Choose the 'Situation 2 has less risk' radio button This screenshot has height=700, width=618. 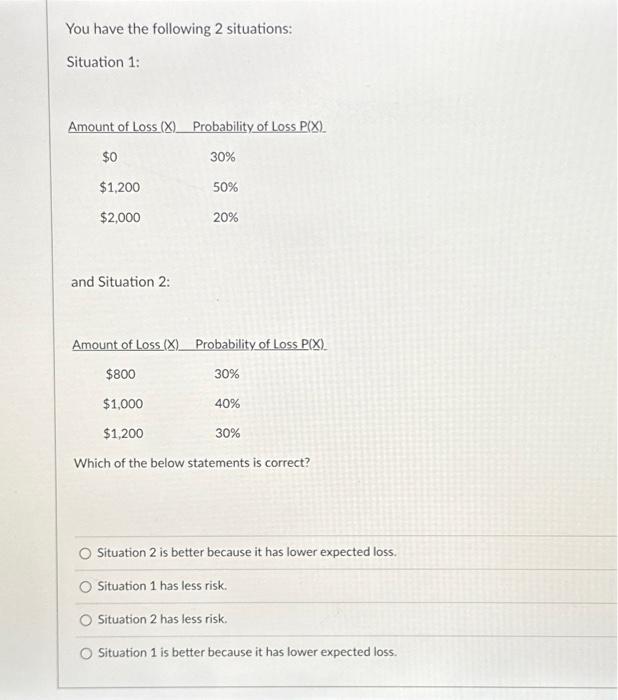click(x=85, y=620)
